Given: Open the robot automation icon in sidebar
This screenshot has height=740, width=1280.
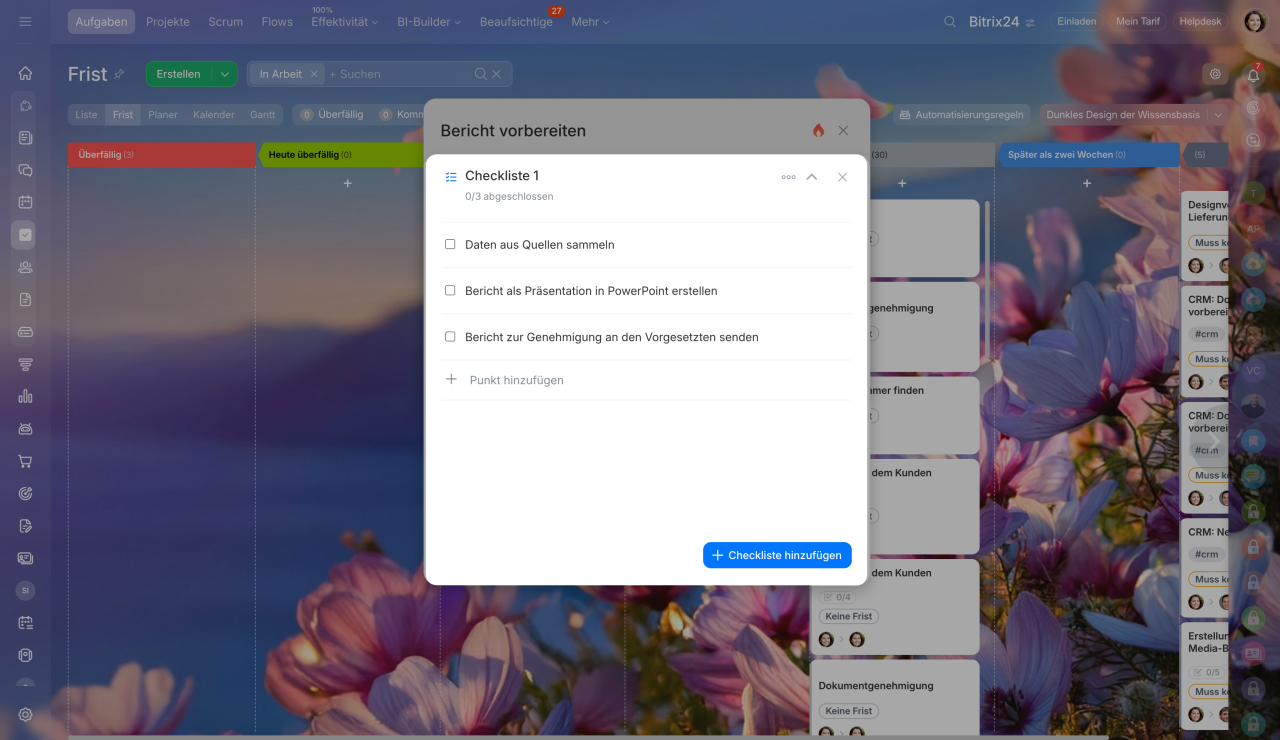Looking at the screenshot, I should coord(25,429).
